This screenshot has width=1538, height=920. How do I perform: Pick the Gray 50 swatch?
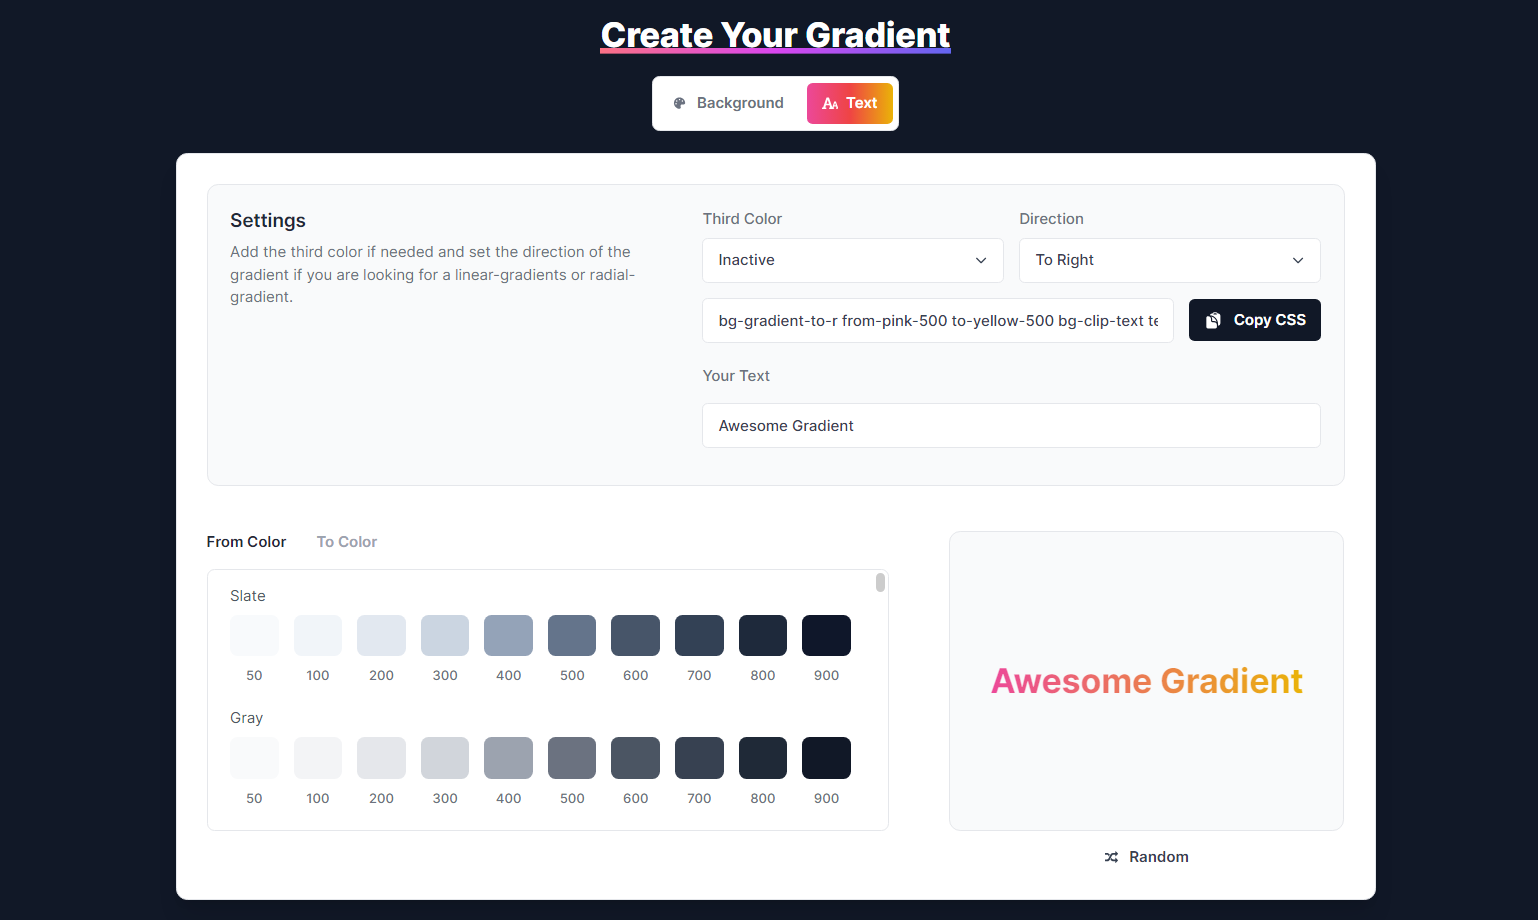(x=254, y=758)
